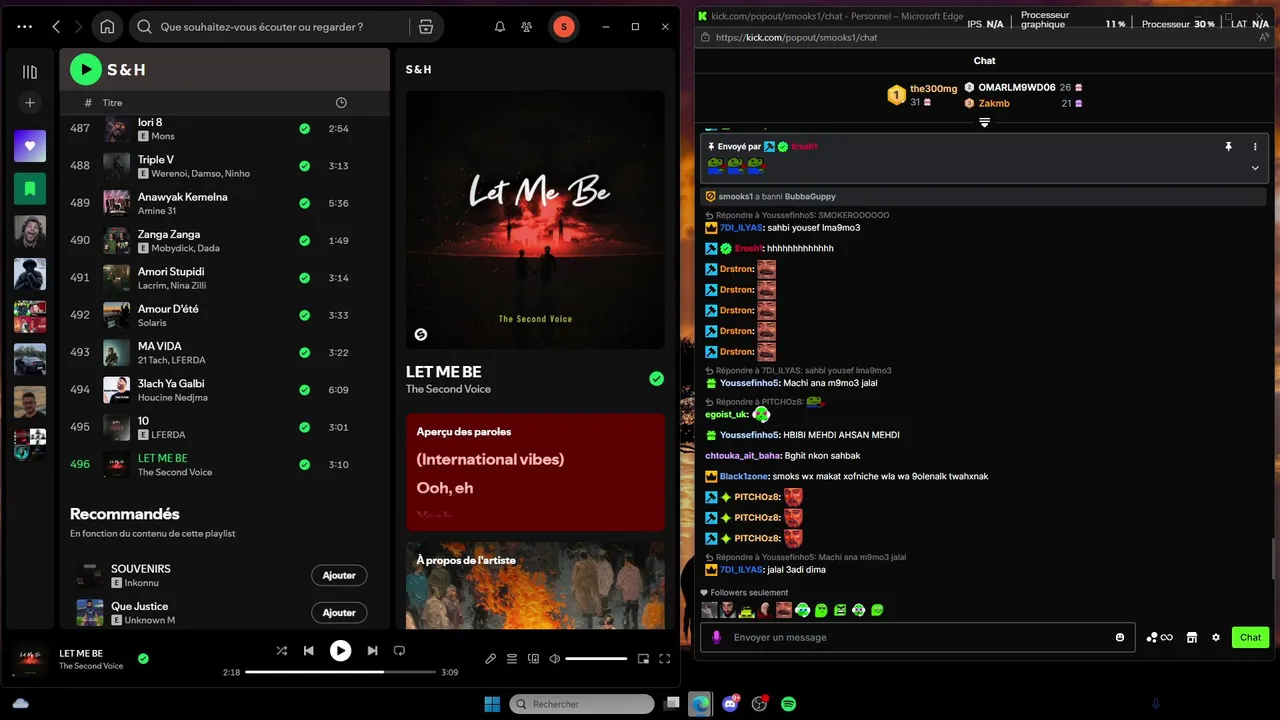This screenshot has width=1280, height=720.
Task: Open Discord from Windows taskbar
Action: tap(730, 704)
